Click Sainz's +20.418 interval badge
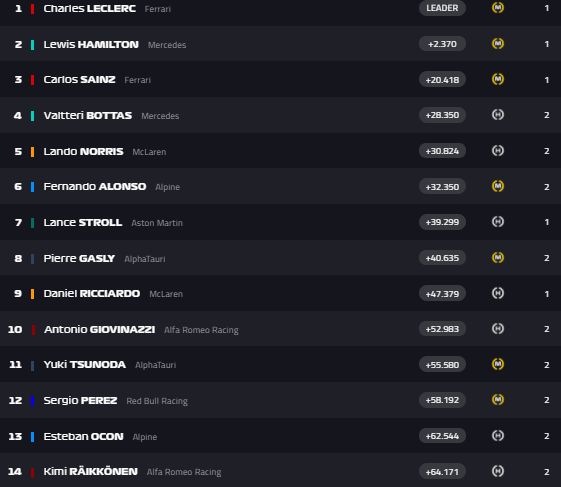 coord(442,79)
